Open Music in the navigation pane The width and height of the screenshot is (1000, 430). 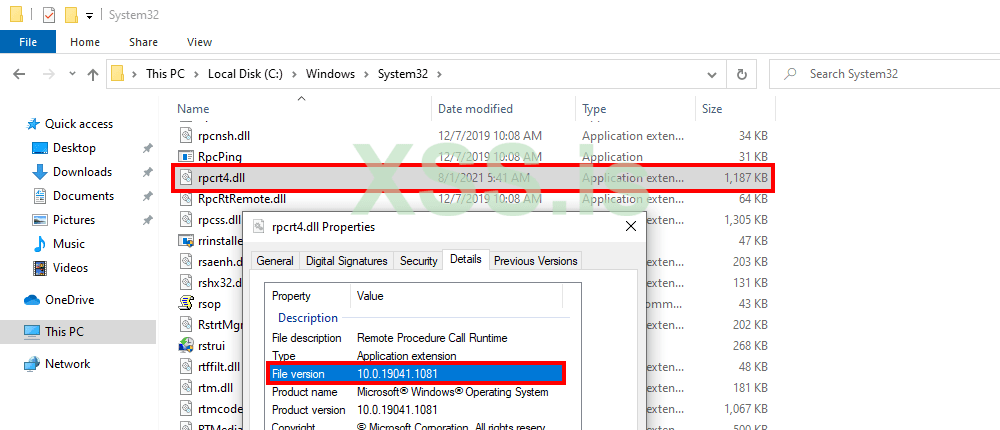pyautogui.click(x=68, y=244)
